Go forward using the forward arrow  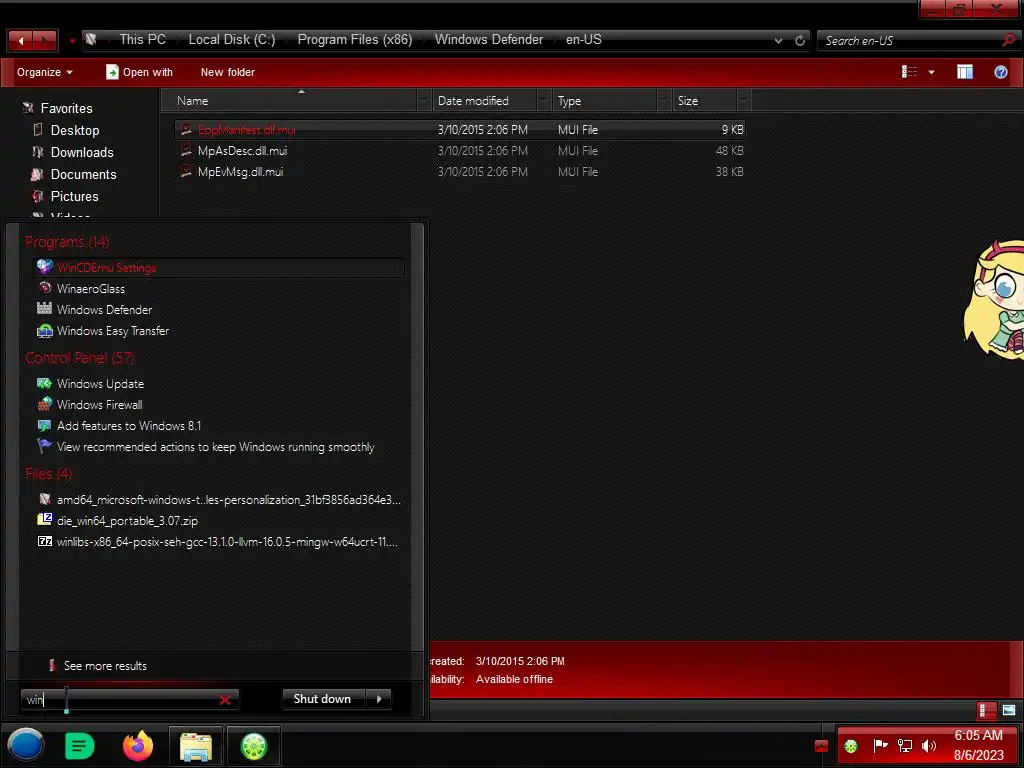click(x=44, y=40)
